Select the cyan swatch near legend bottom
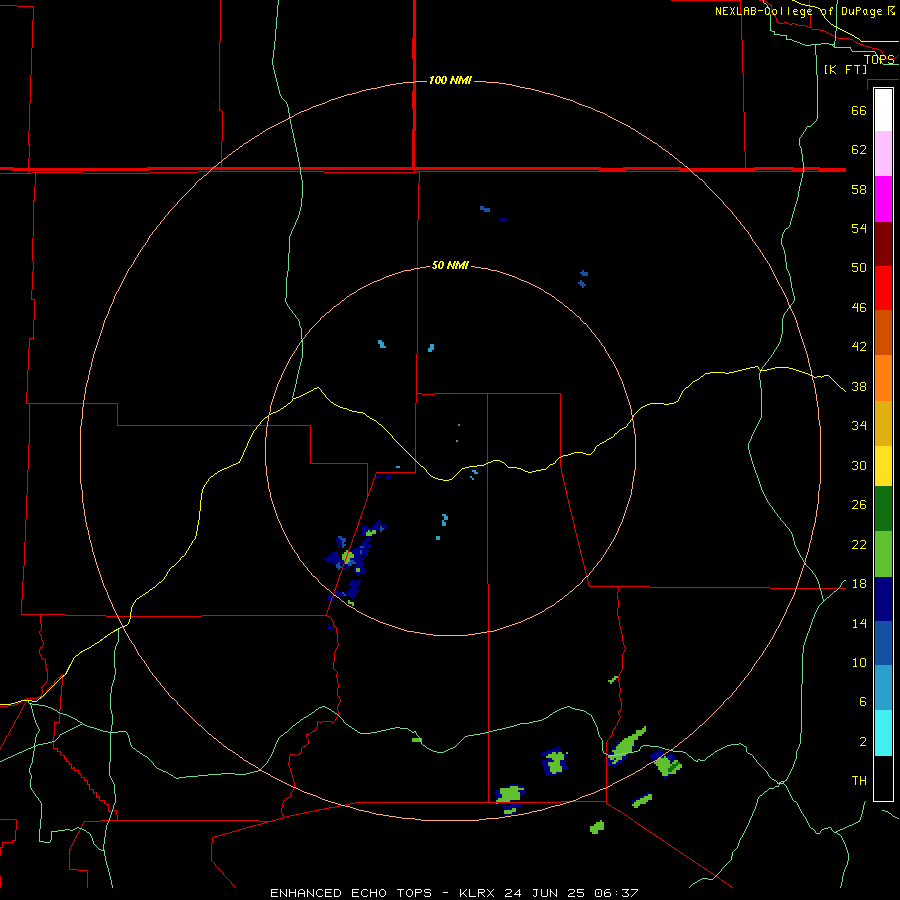Image resolution: width=900 pixels, height=900 pixels. [883, 733]
